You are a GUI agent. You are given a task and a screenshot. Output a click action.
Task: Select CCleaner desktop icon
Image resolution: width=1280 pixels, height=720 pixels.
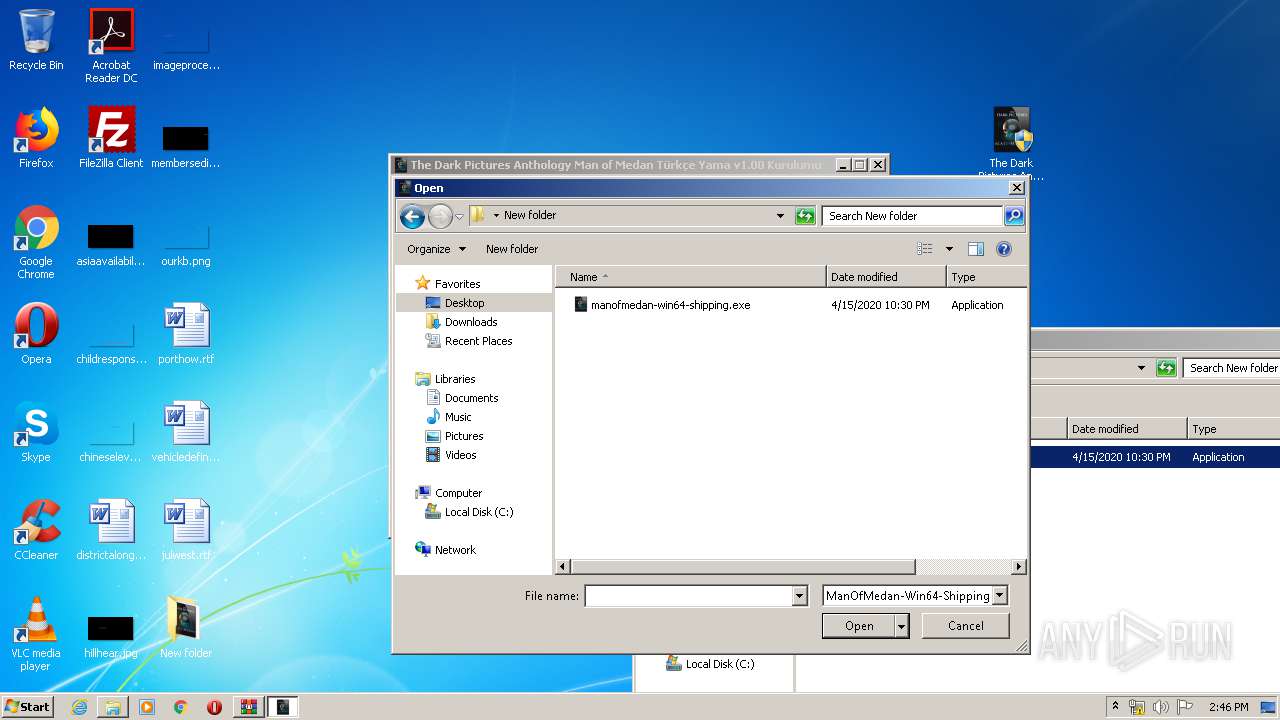coord(36,530)
